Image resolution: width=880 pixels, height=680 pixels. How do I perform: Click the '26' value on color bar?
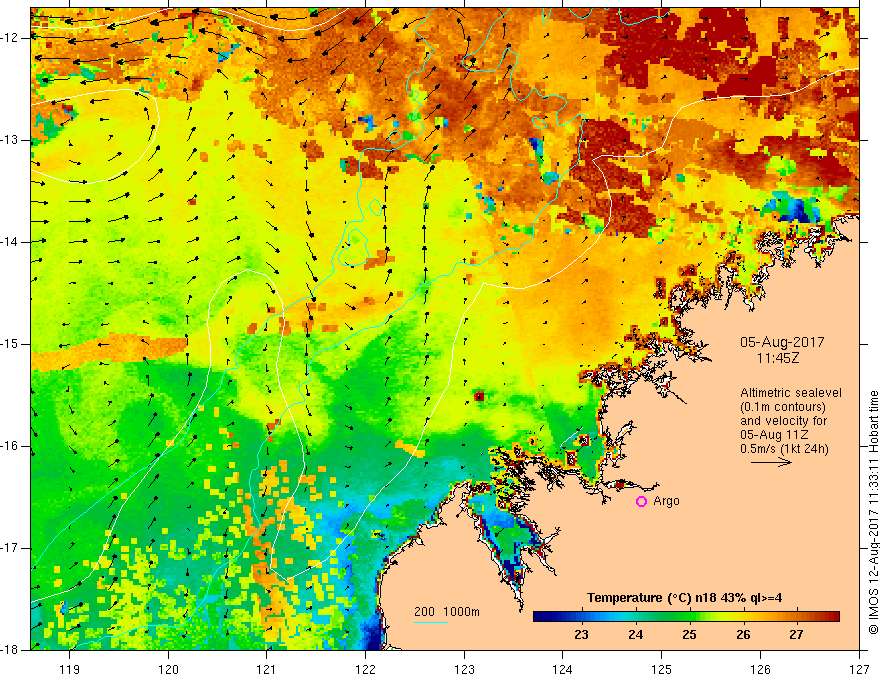click(x=743, y=635)
